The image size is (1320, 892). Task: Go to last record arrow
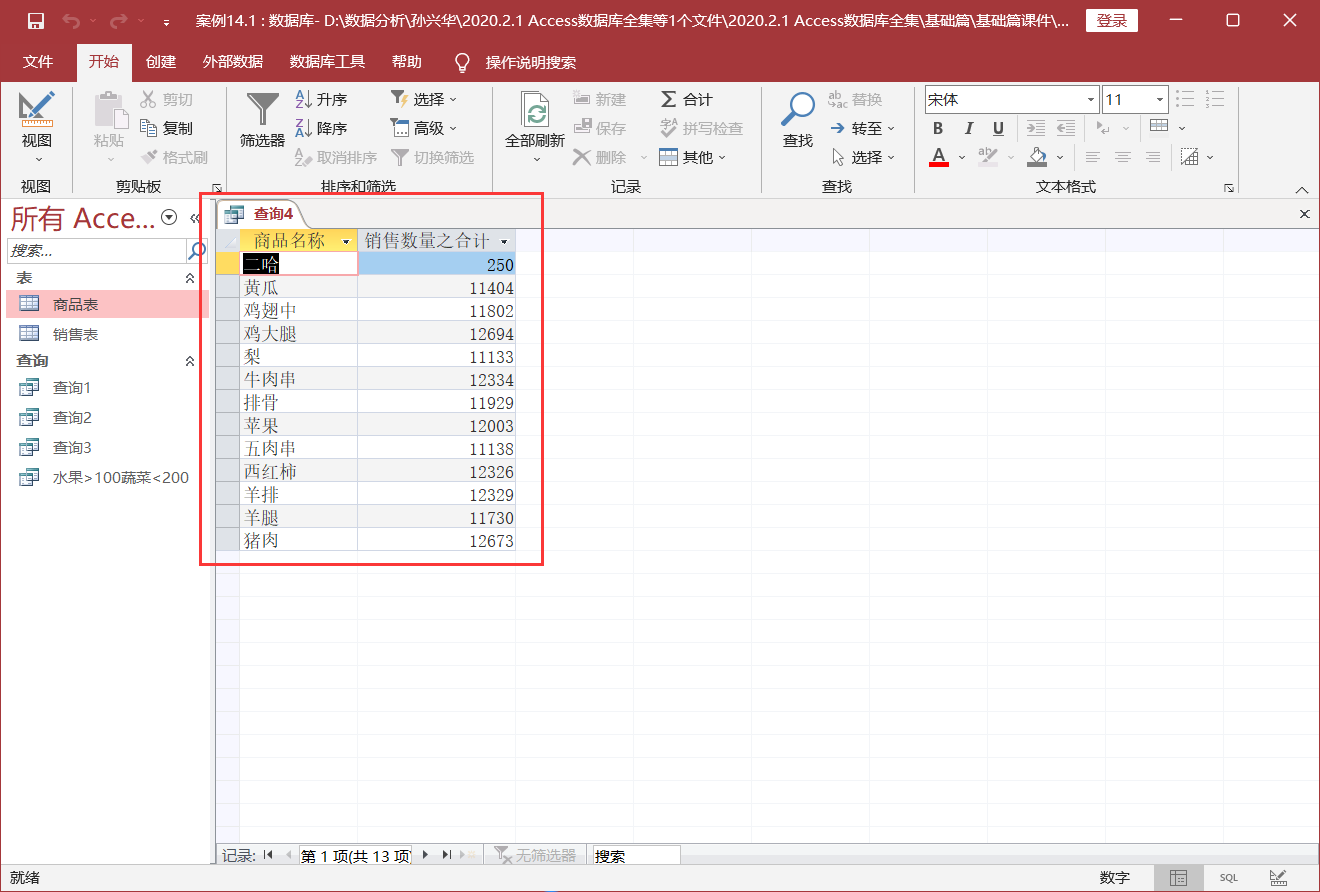[x=445, y=855]
